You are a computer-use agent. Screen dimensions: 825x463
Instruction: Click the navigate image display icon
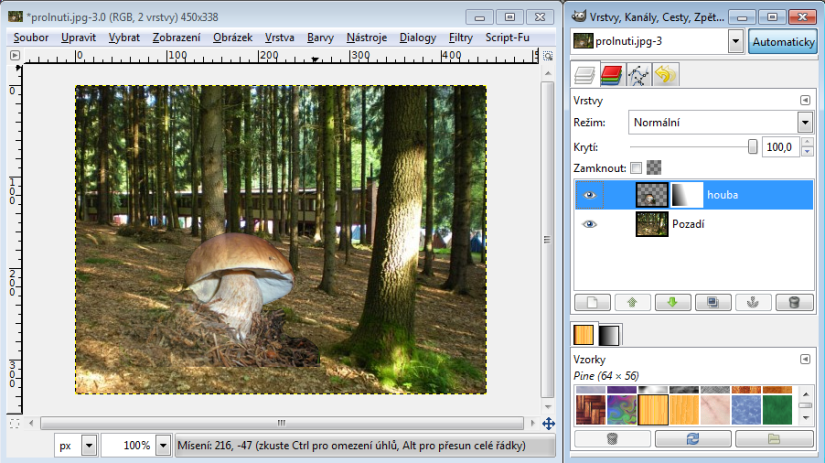click(548, 424)
